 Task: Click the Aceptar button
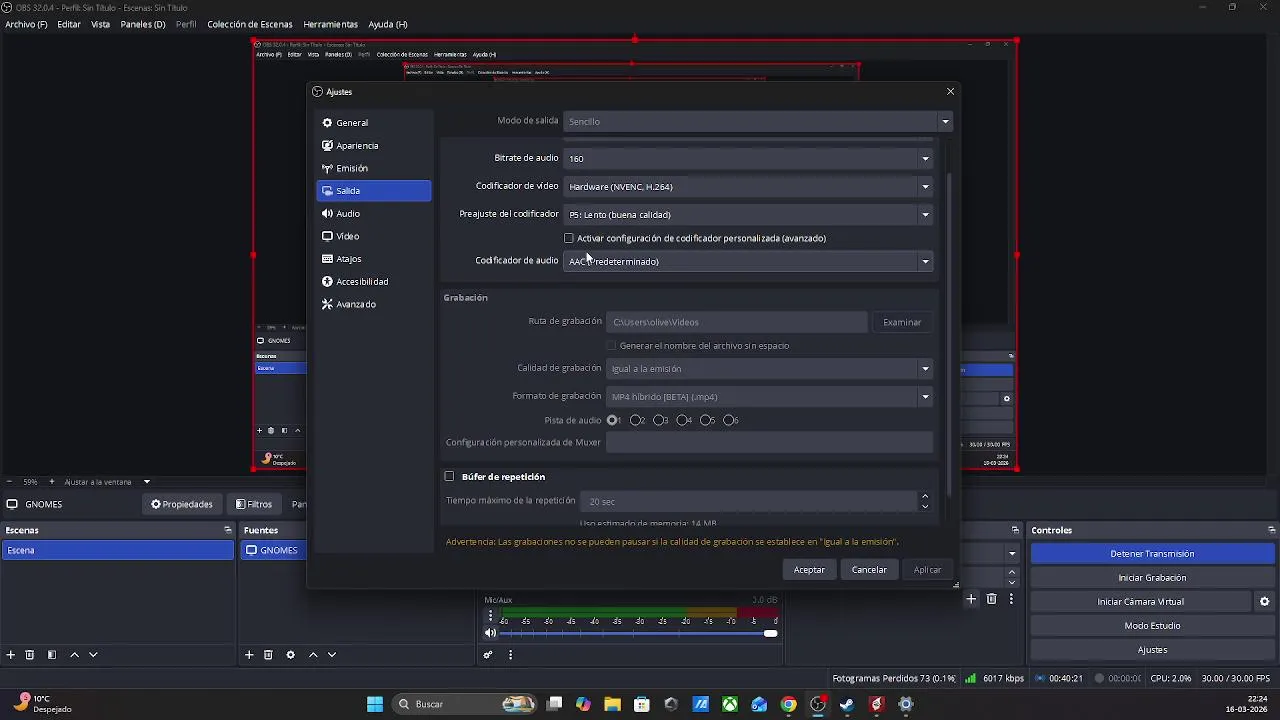[x=809, y=569]
